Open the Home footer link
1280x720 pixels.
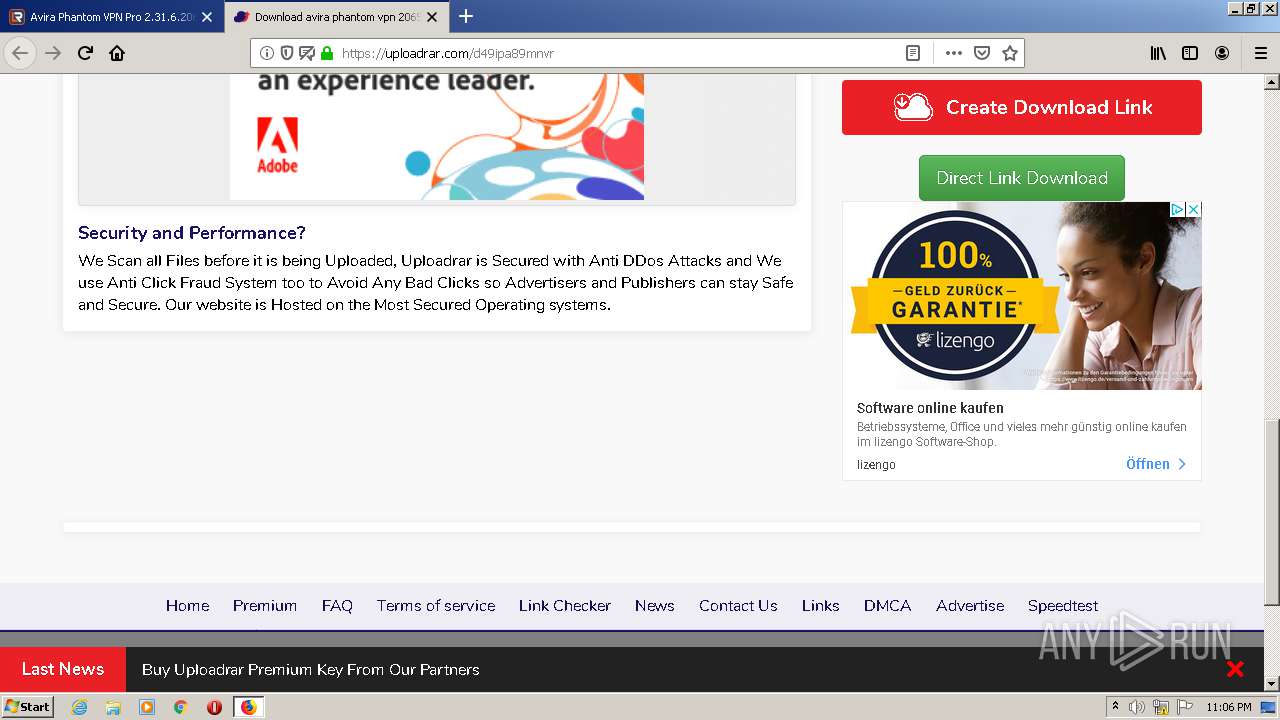[188, 606]
